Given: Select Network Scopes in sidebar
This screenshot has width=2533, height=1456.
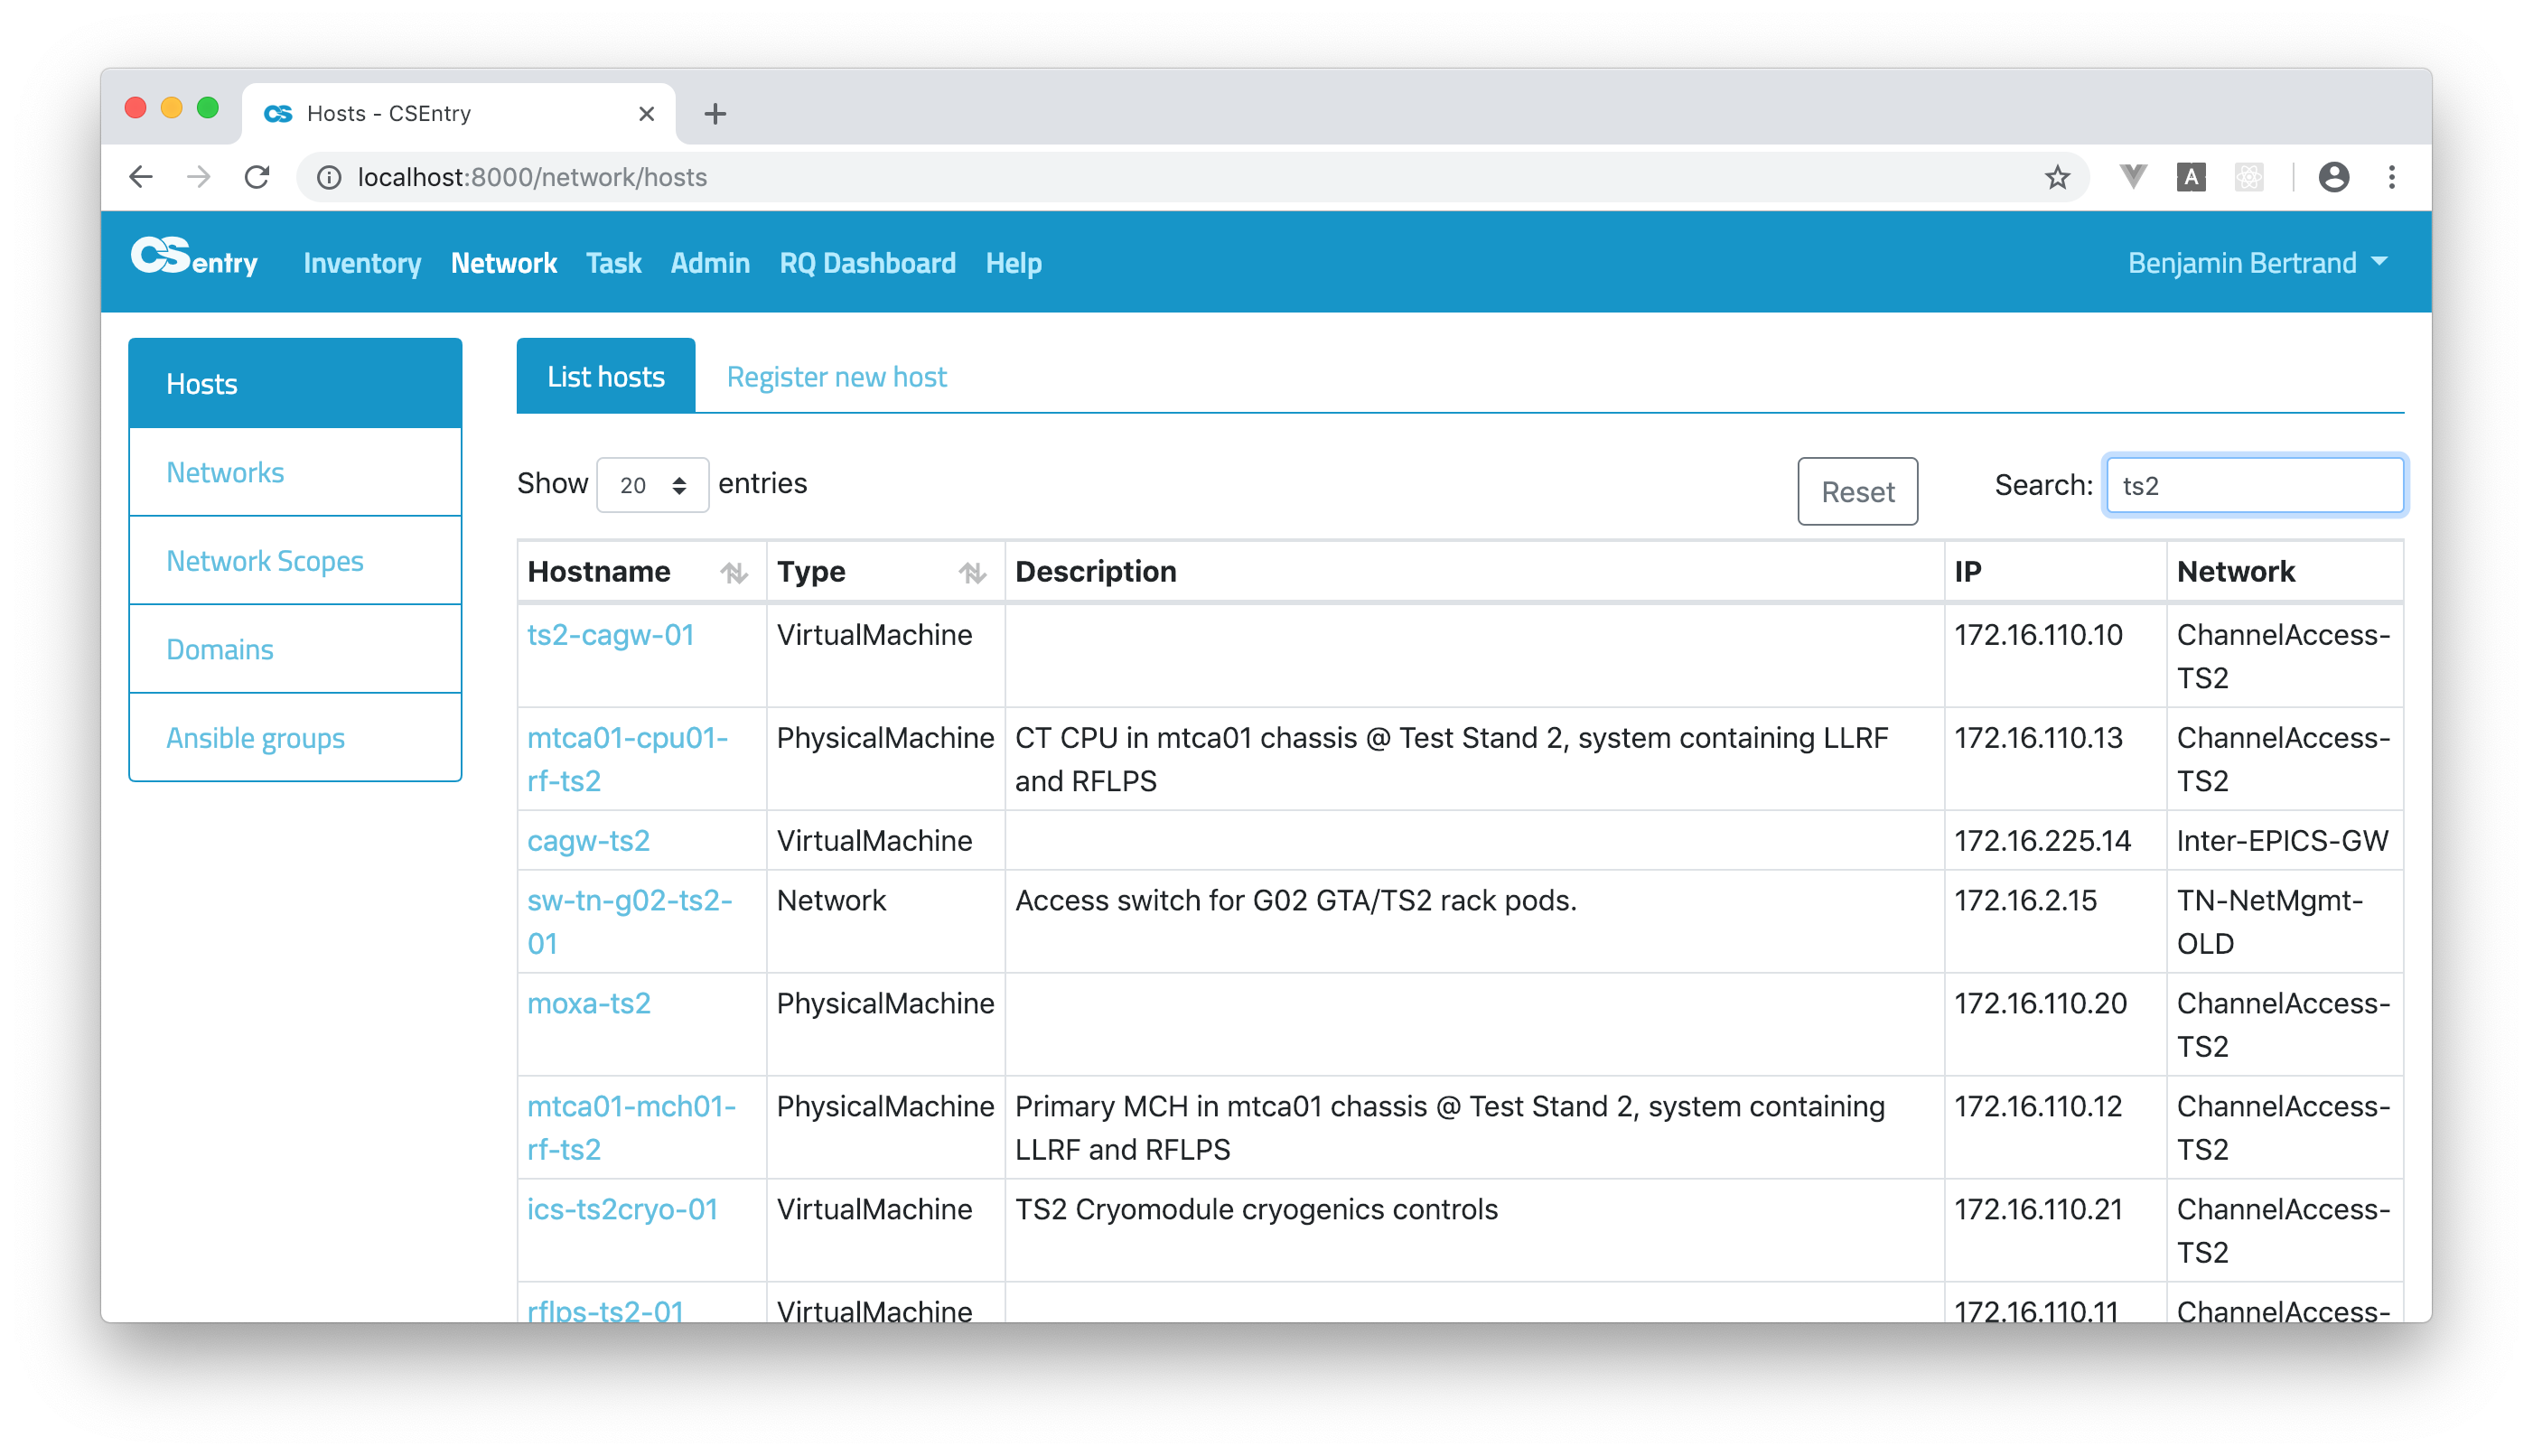Looking at the screenshot, I should coord(264,561).
